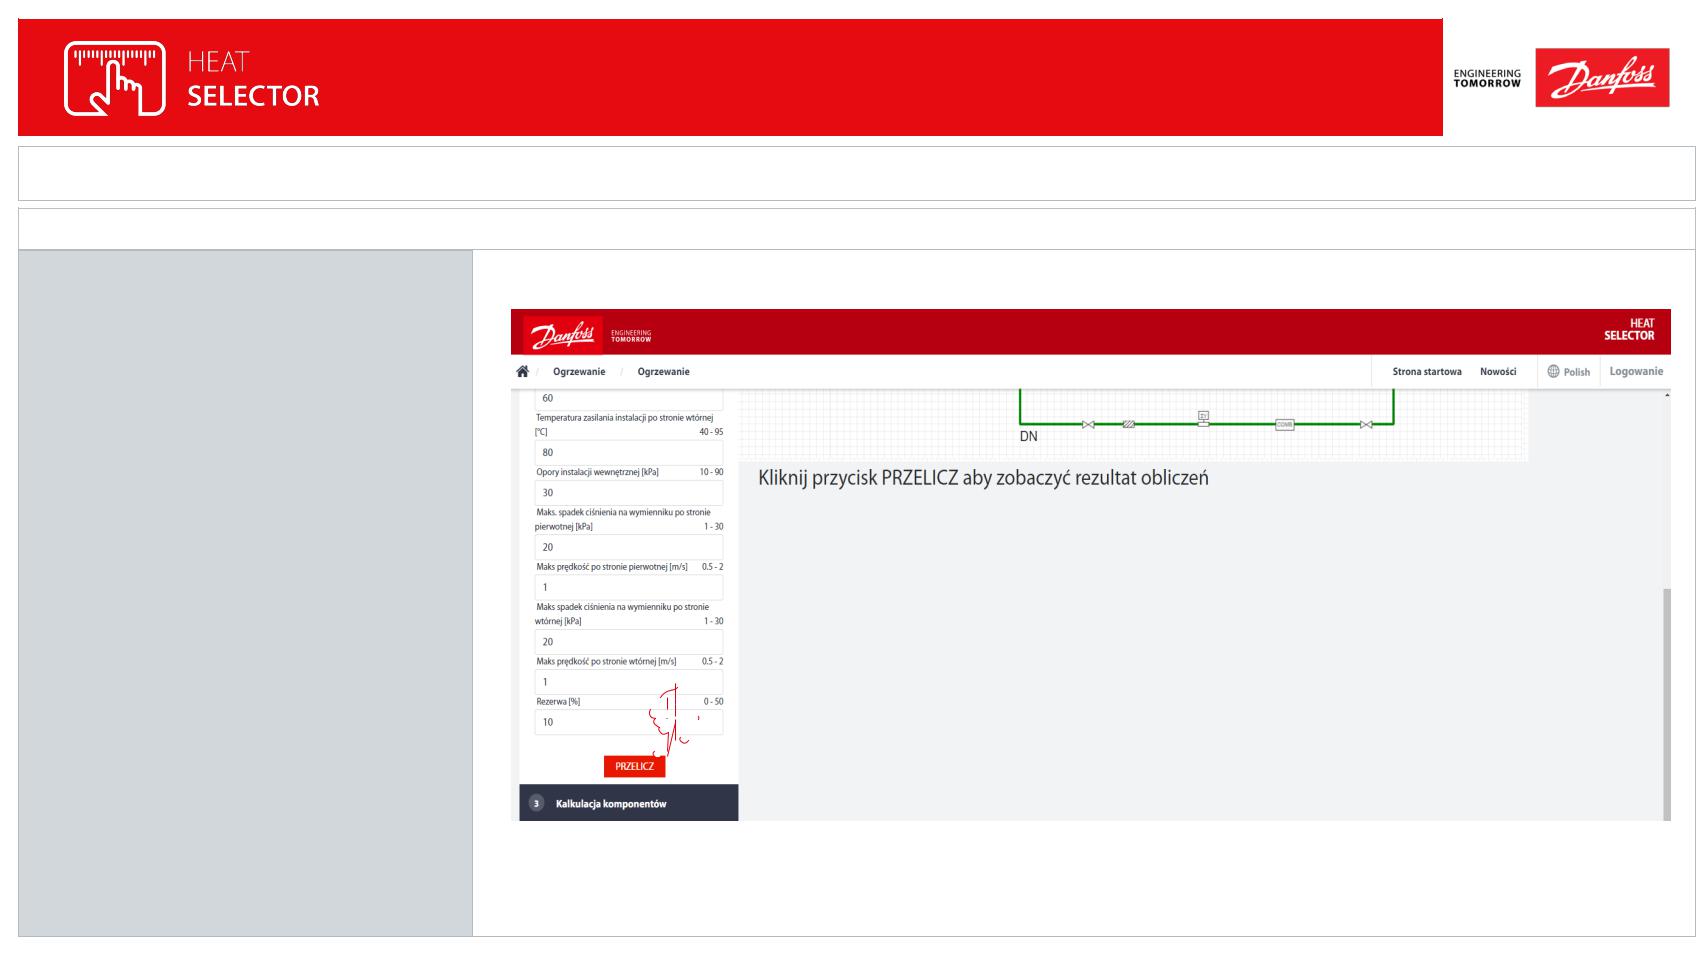Click the '0 - 50' range text
Screen dimensions: 1706x960
coord(713,702)
